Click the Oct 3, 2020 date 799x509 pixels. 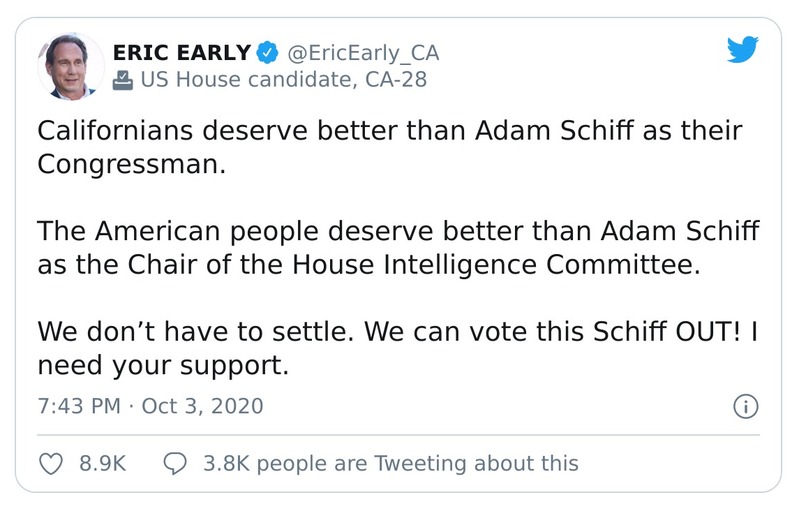pos(205,406)
